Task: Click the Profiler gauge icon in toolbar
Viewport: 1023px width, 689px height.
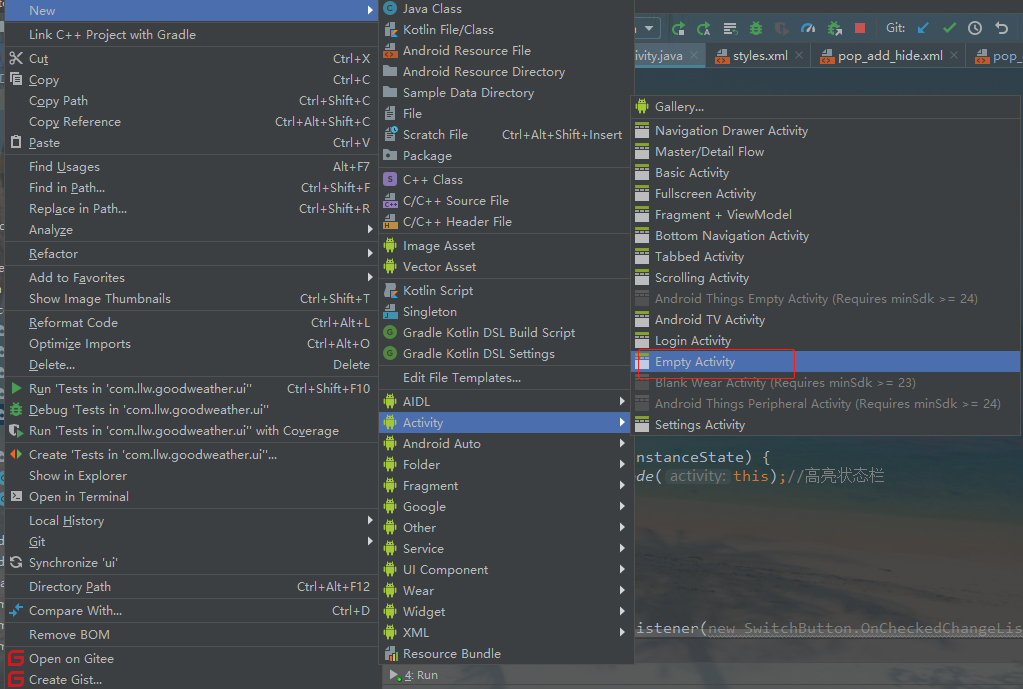Action: tap(808, 28)
